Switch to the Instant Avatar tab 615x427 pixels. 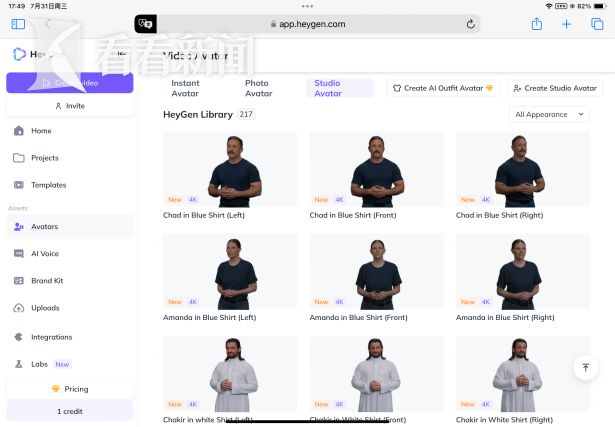tap(185, 88)
